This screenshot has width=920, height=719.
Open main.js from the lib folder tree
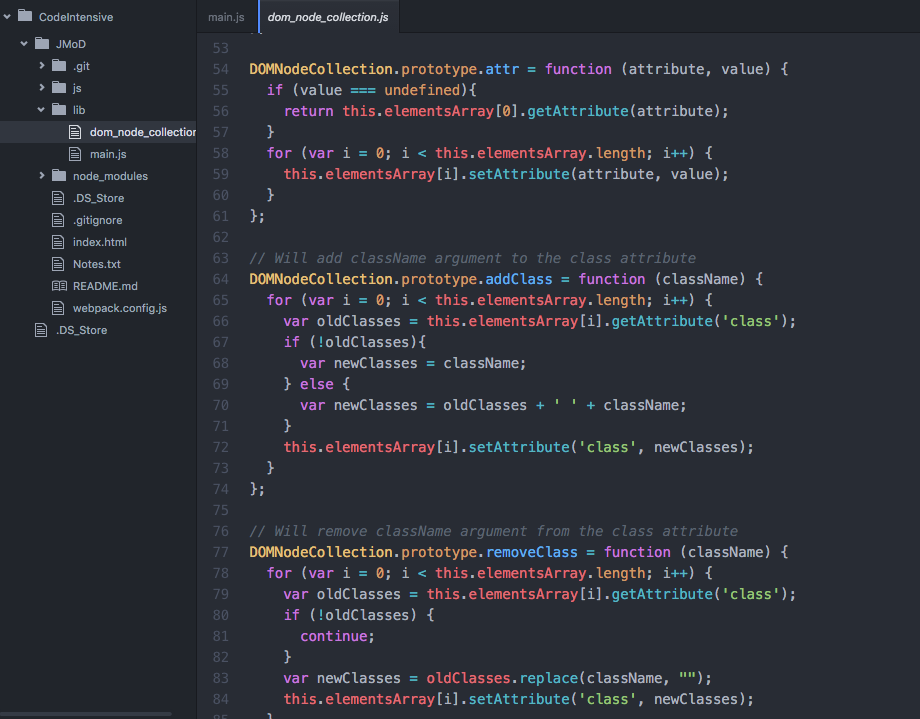(108, 154)
